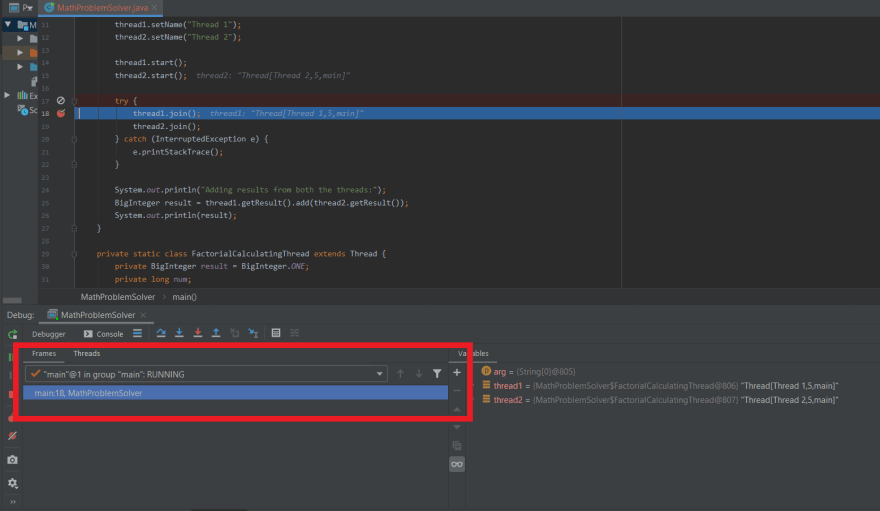Close the MathProblemSolver.java editor tab

click(x=154, y=8)
